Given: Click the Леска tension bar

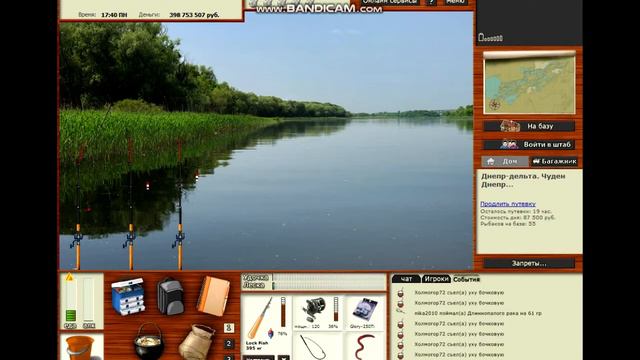Looking at the screenshot, I should (x=329, y=286).
